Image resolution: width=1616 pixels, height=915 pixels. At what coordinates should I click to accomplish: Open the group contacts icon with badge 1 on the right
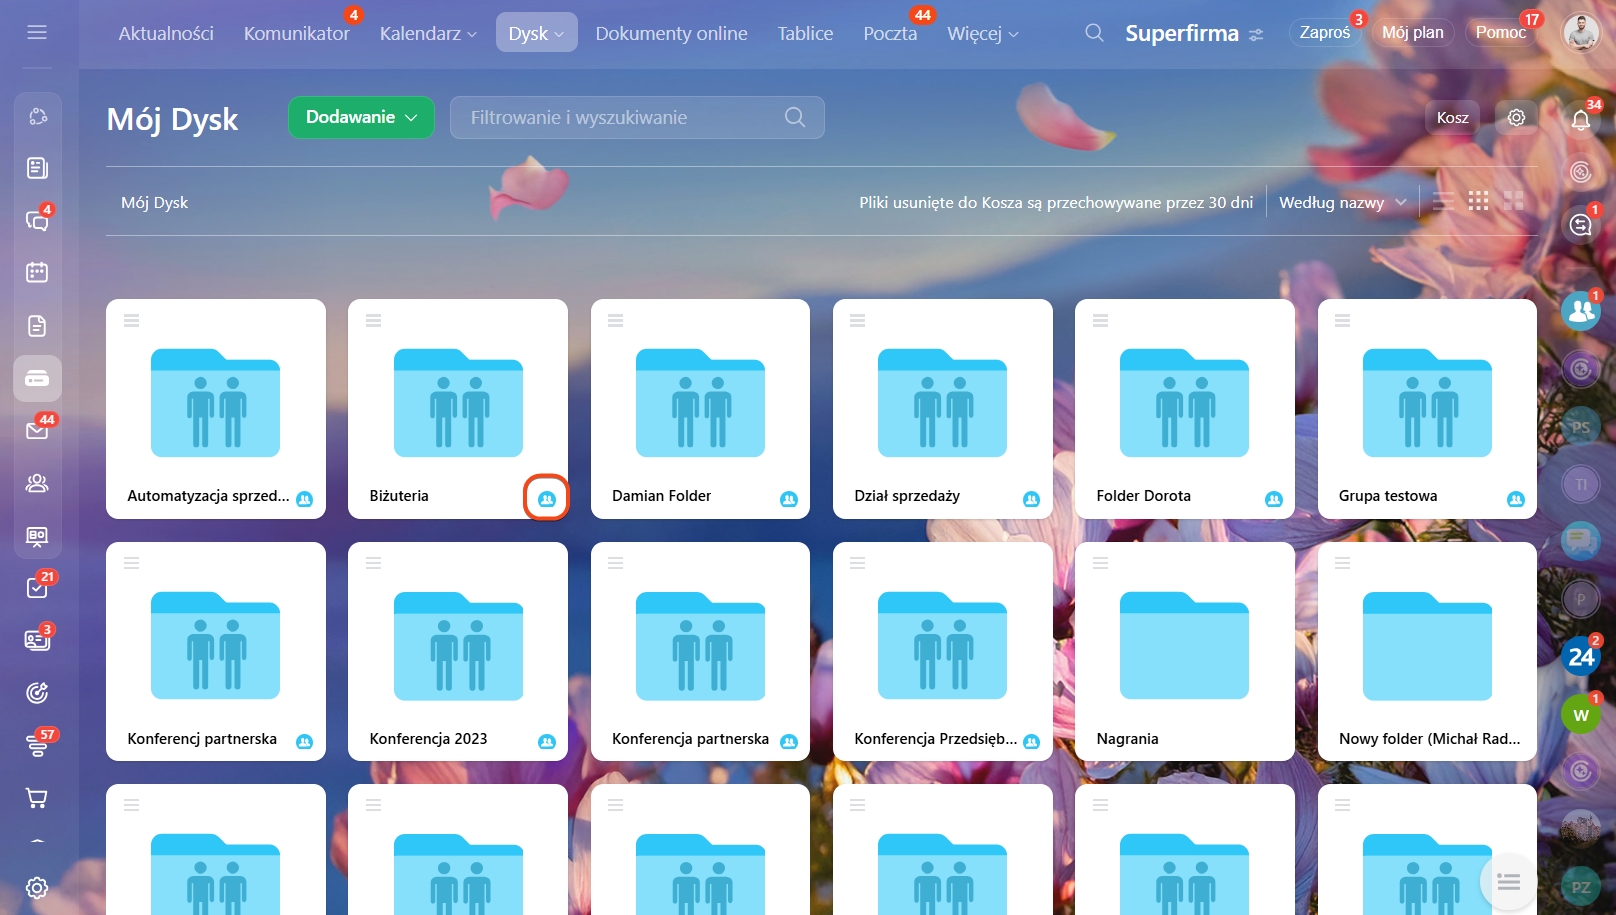pyautogui.click(x=1581, y=311)
